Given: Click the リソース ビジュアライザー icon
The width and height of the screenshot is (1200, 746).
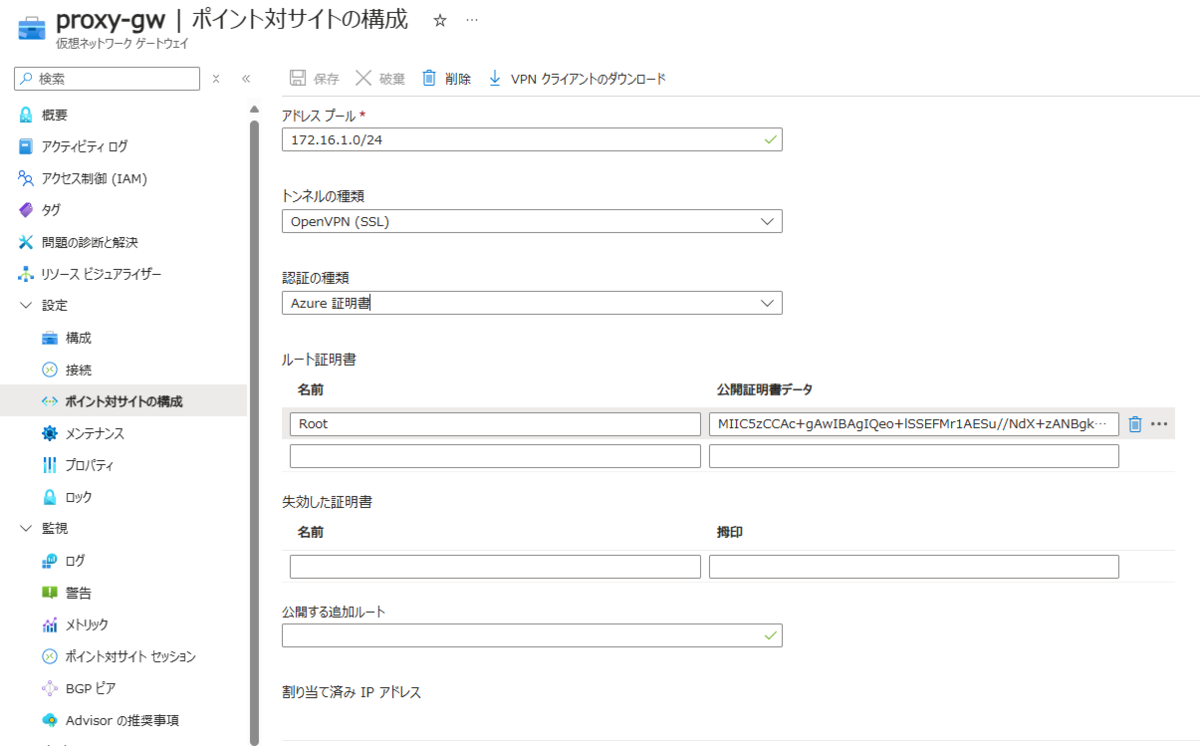Looking at the screenshot, I should point(26,274).
